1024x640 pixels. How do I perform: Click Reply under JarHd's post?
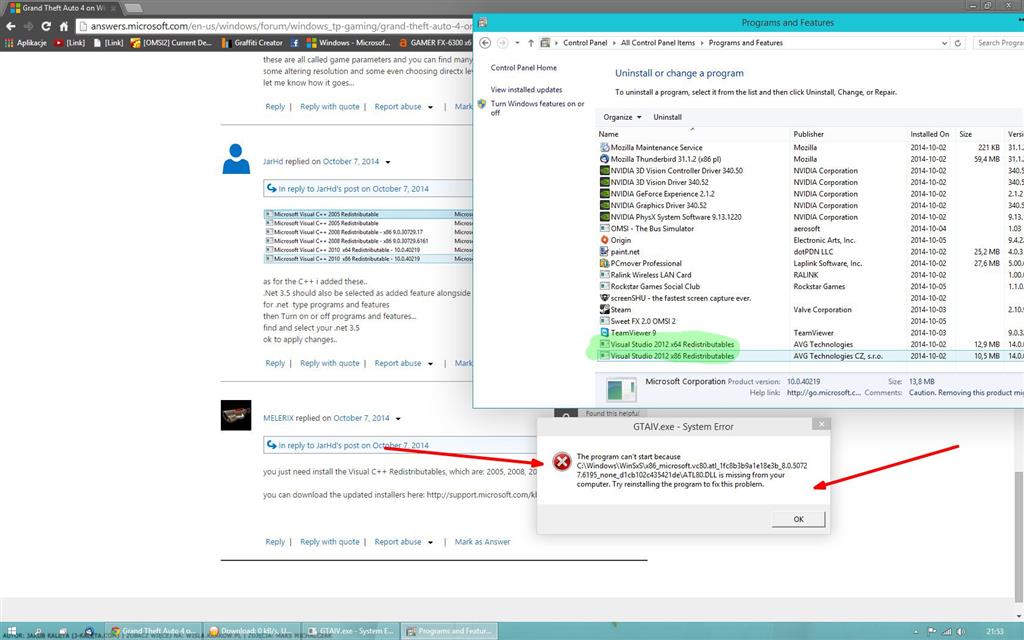click(x=275, y=363)
